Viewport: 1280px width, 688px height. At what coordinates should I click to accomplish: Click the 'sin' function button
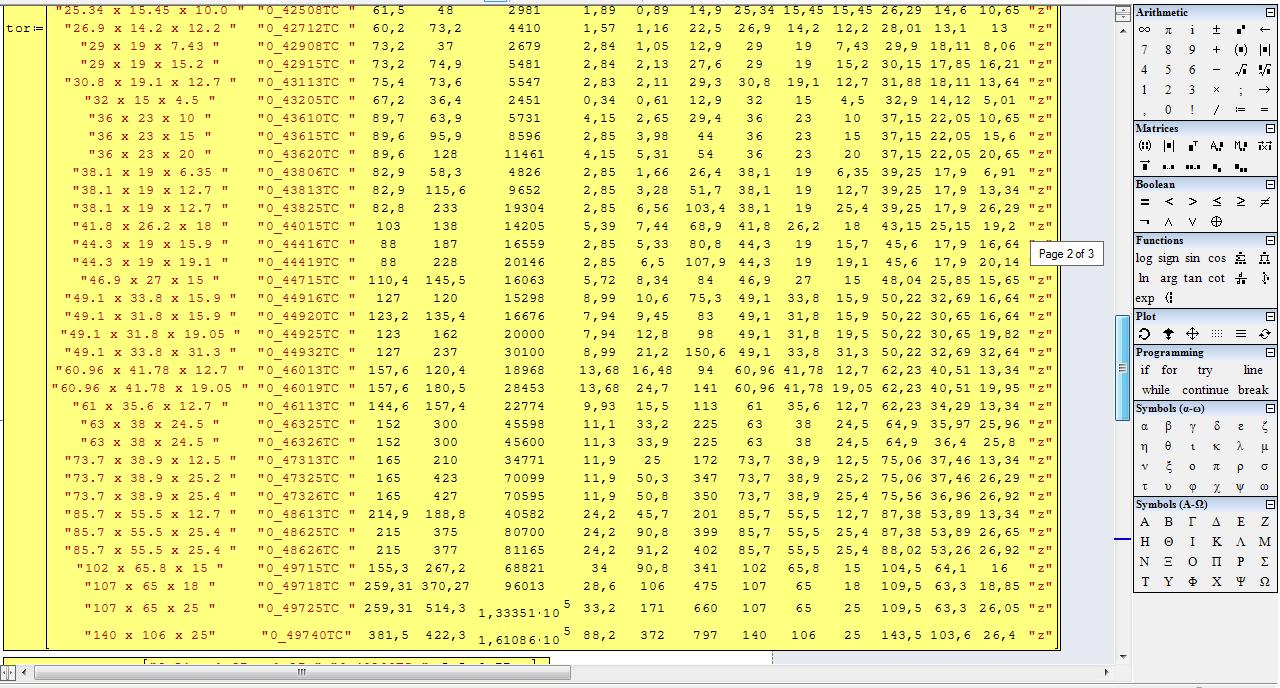pos(1192,258)
